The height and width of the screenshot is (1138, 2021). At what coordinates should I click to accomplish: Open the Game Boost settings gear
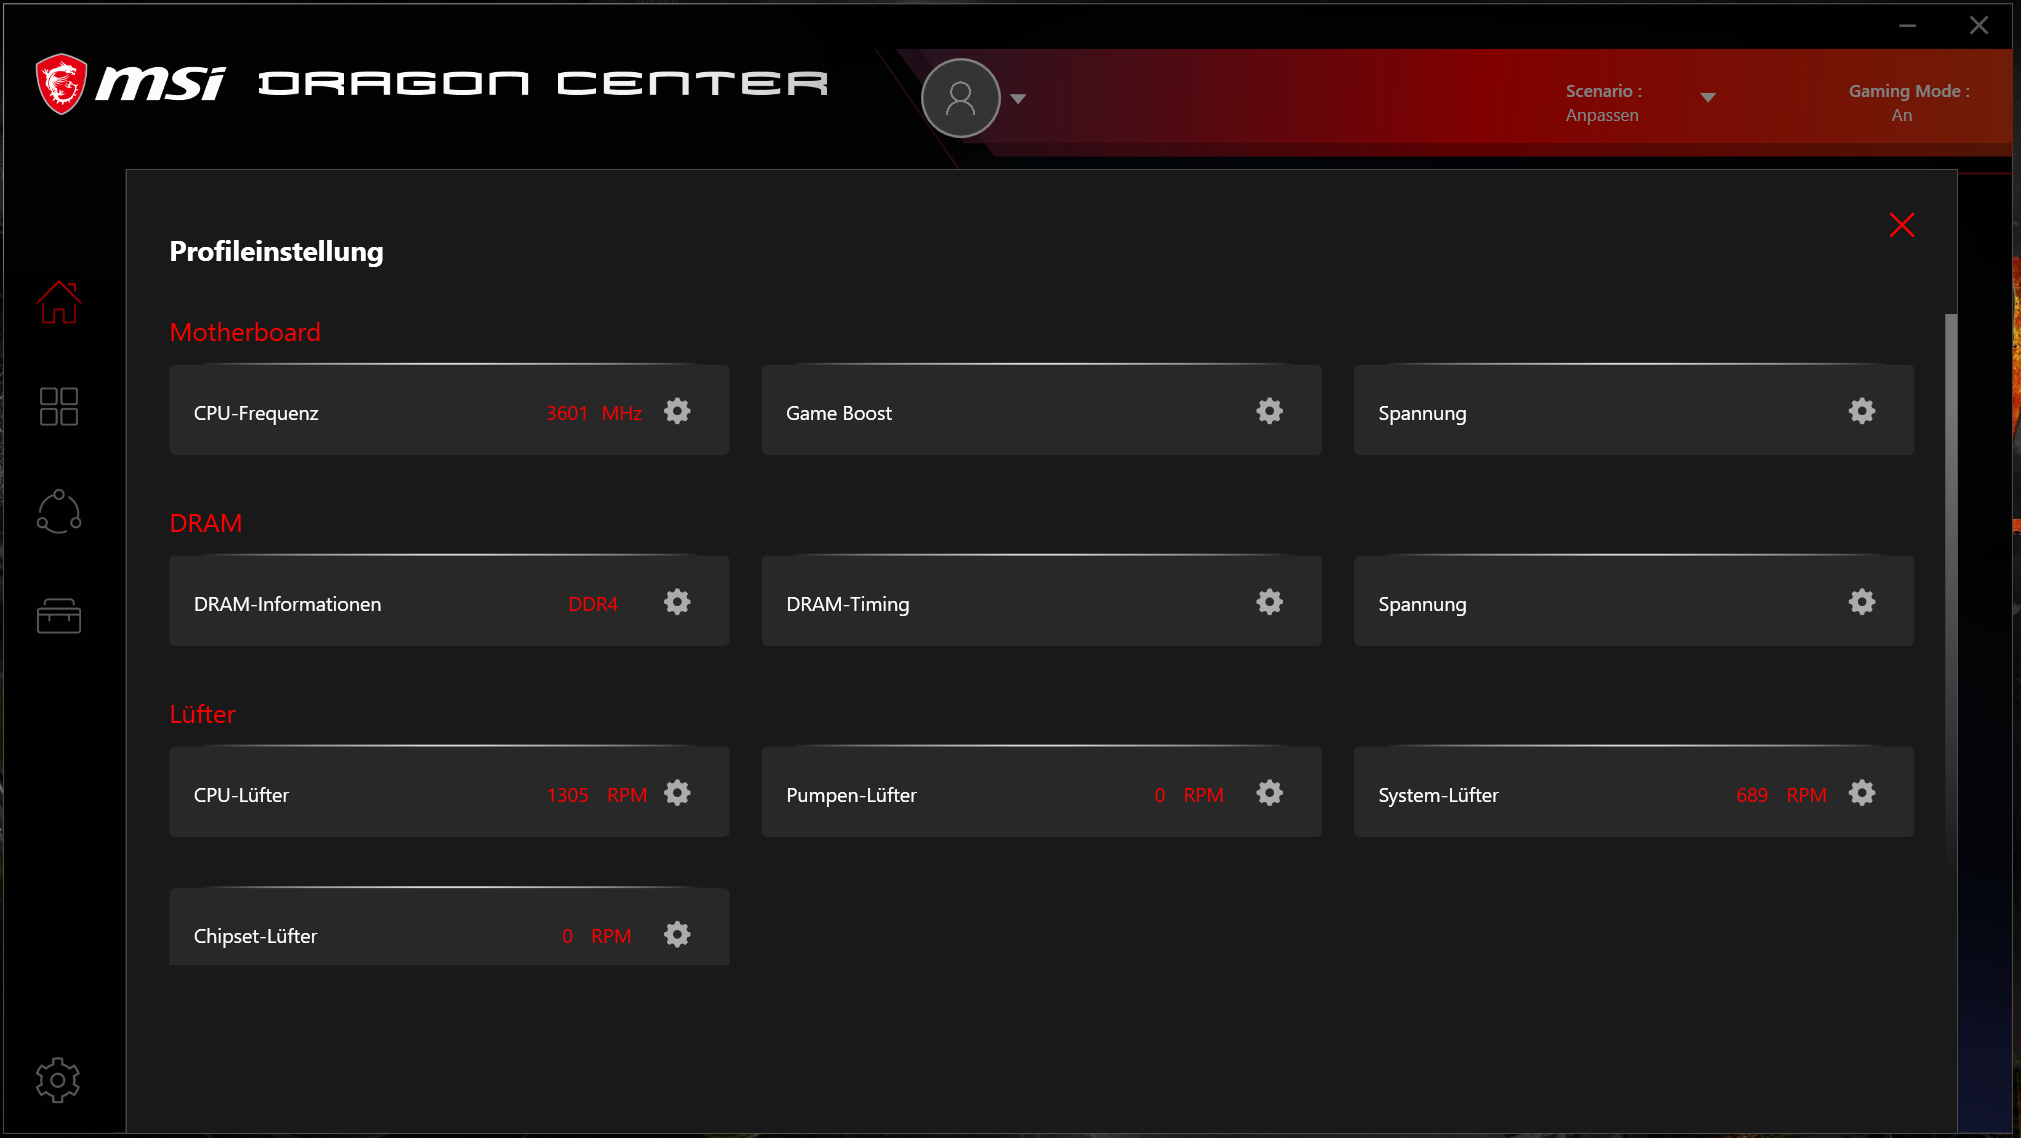click(1269, 411)
